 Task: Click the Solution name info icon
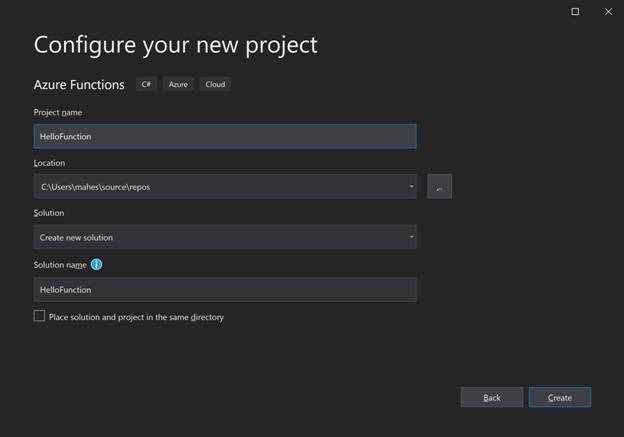click(x=96, y=264)
